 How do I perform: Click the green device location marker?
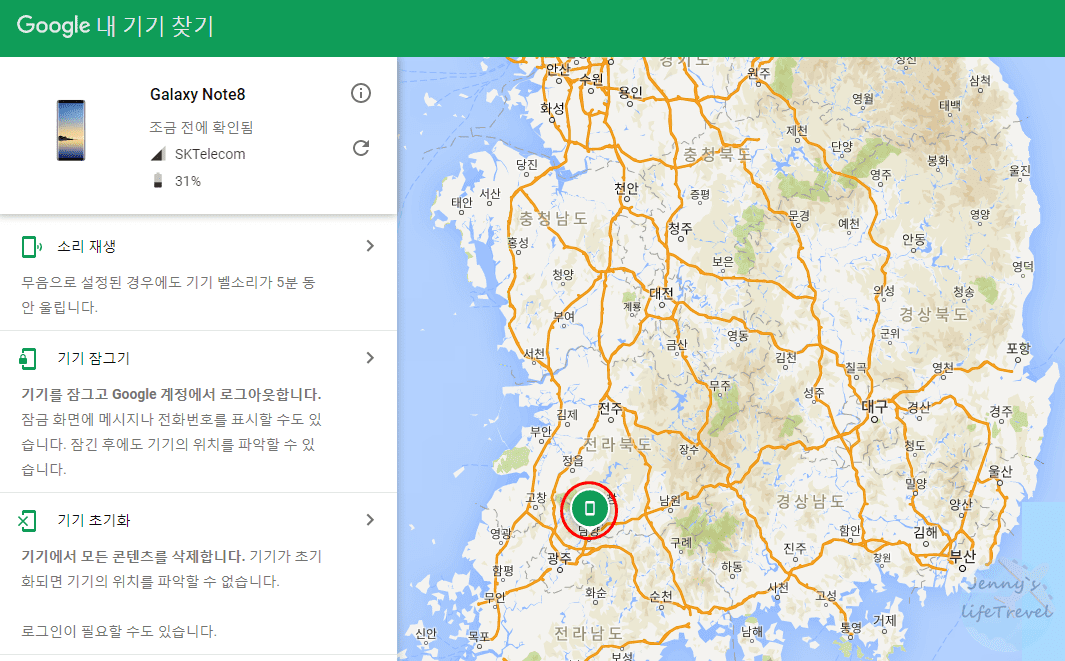pyautogui.click(x=589, y=508)
